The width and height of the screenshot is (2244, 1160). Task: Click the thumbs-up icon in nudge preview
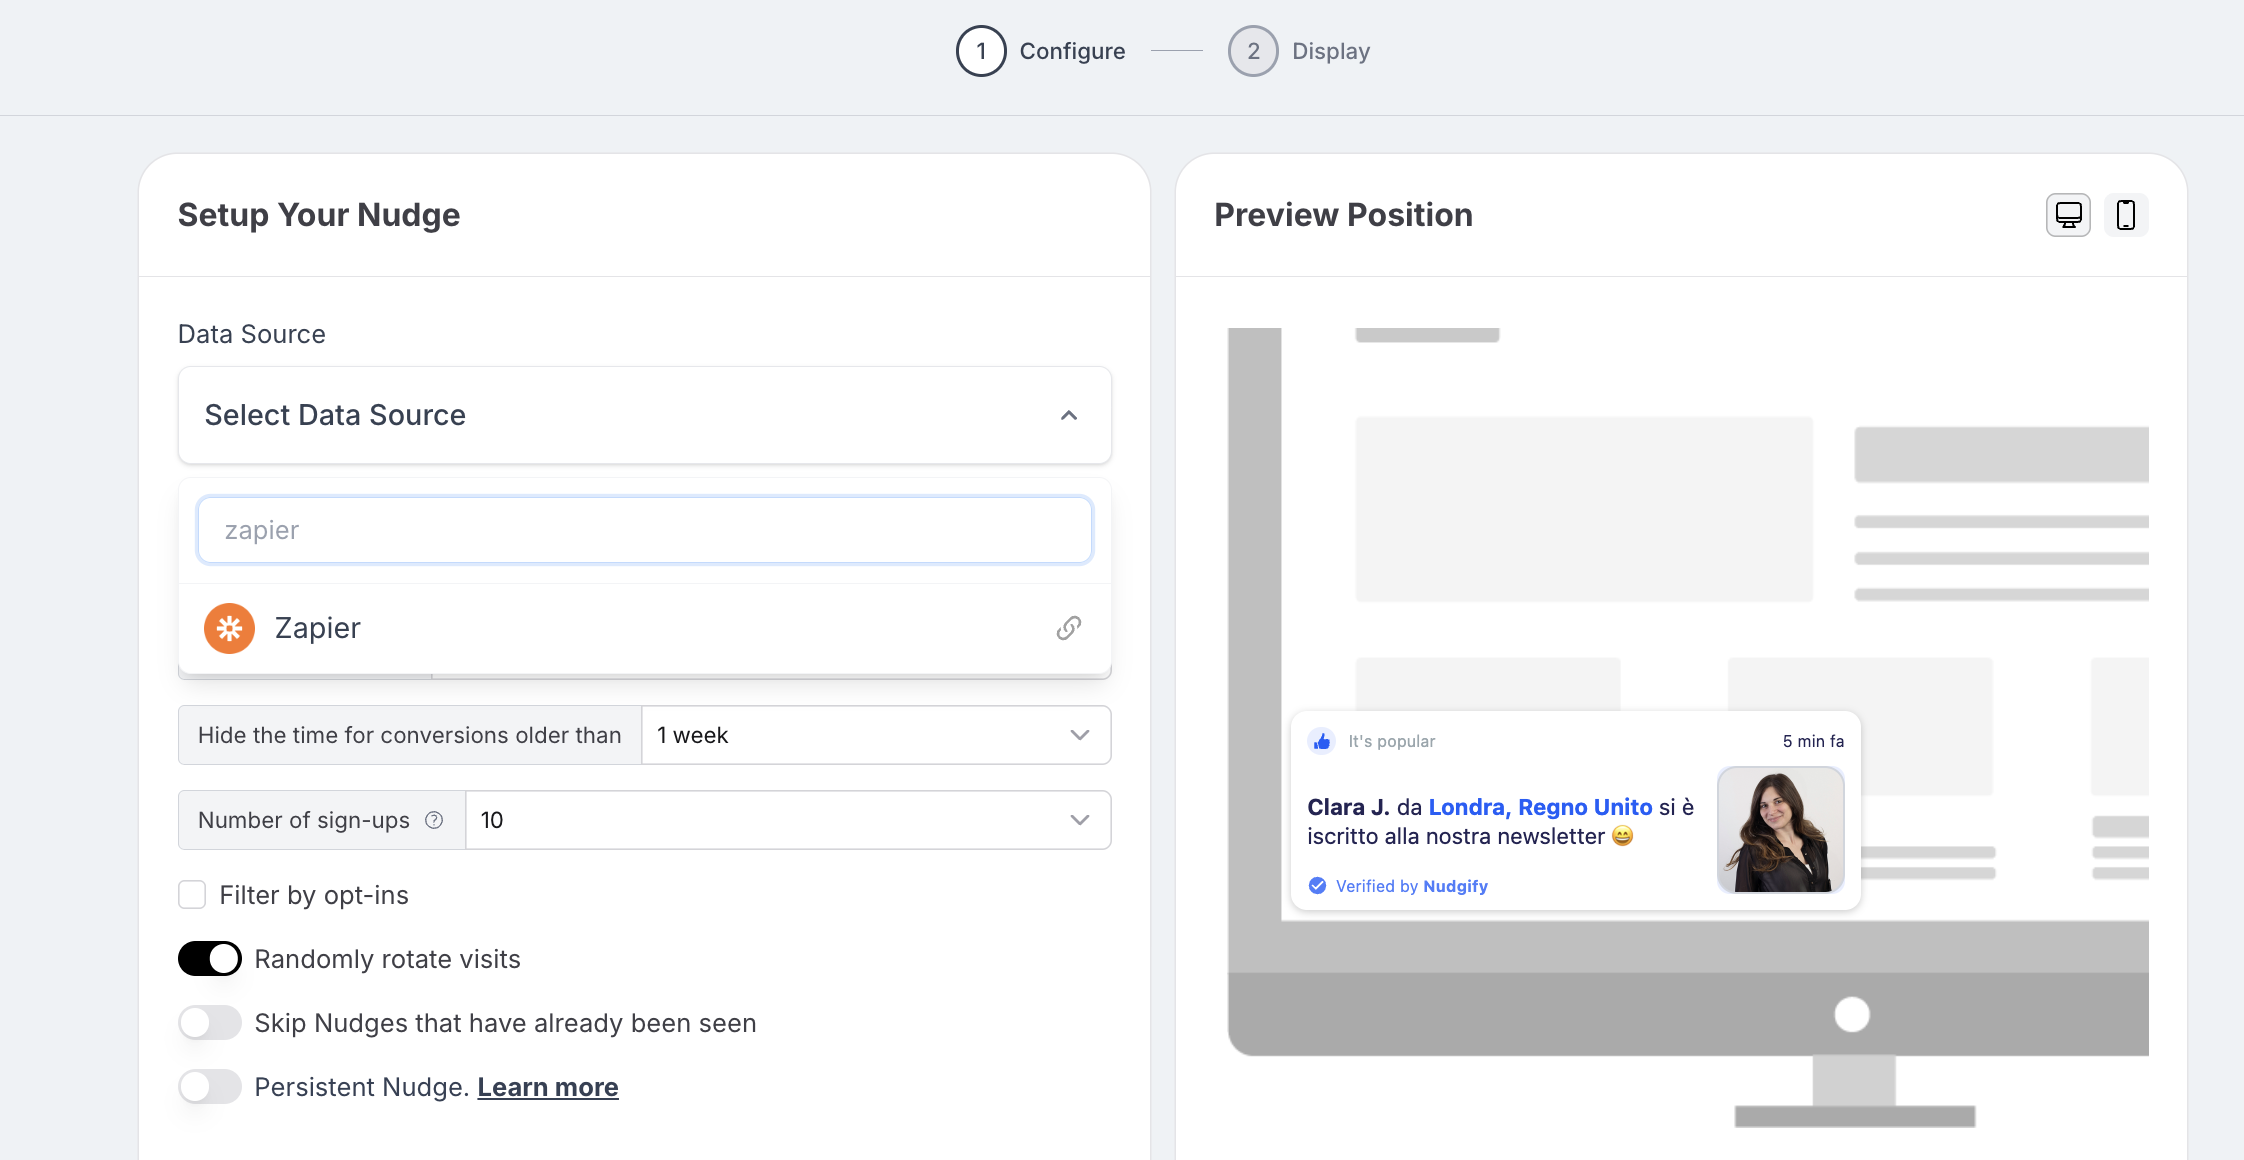[x=1322, y=741]
